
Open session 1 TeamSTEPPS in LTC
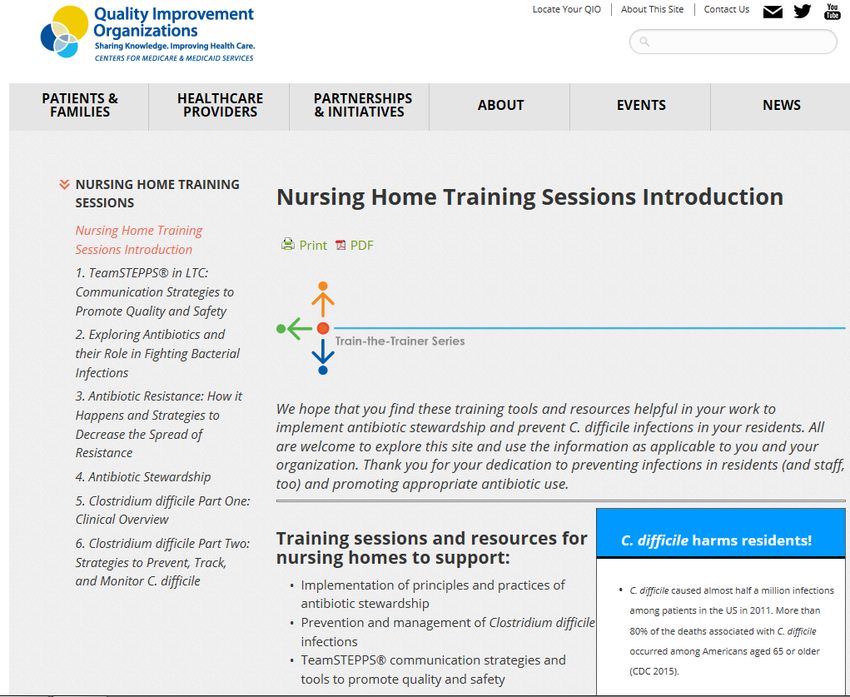pos(154,292)
